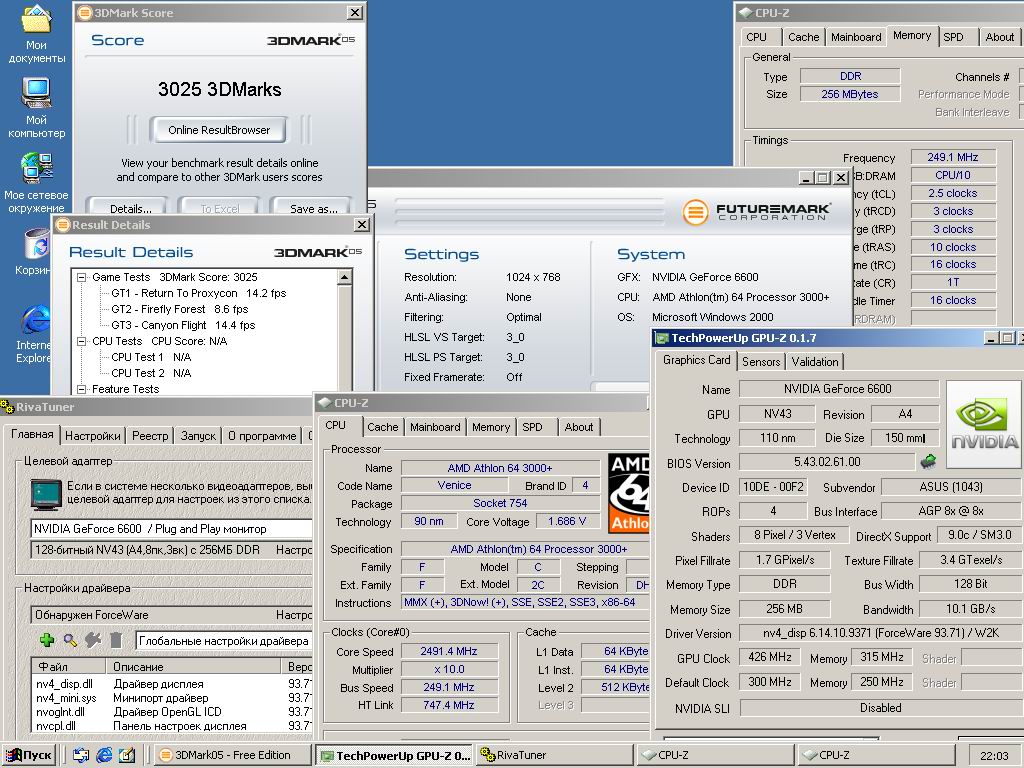This screenshot has width=1024, height=768.
Task: Open the Настройки tab in RivaTuner
Action: (92, 436)
